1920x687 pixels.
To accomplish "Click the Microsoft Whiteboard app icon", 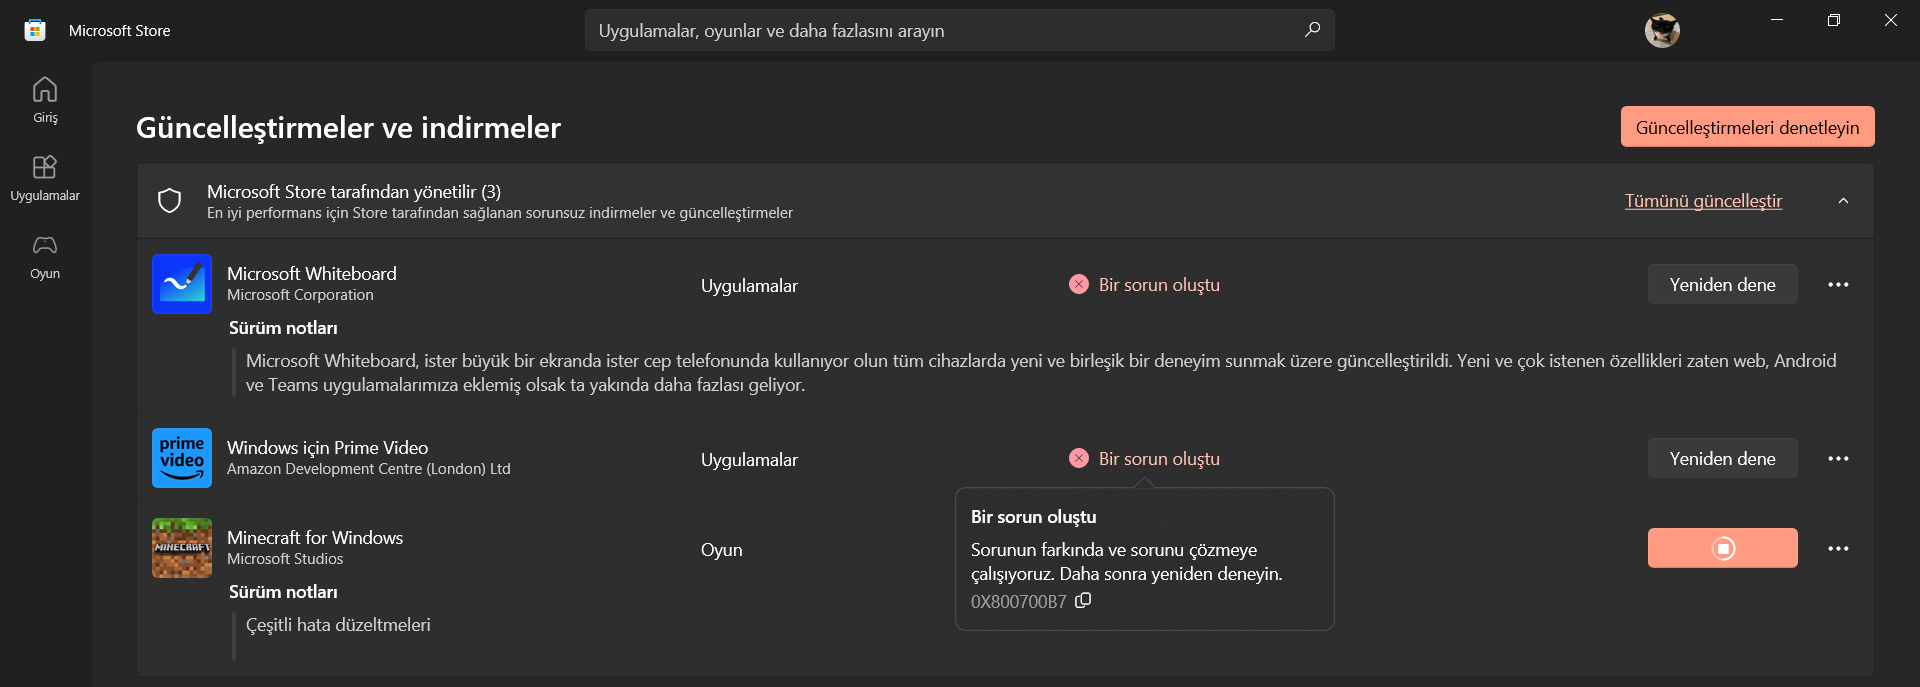I will pyautogui.click(x=182, y=284).
